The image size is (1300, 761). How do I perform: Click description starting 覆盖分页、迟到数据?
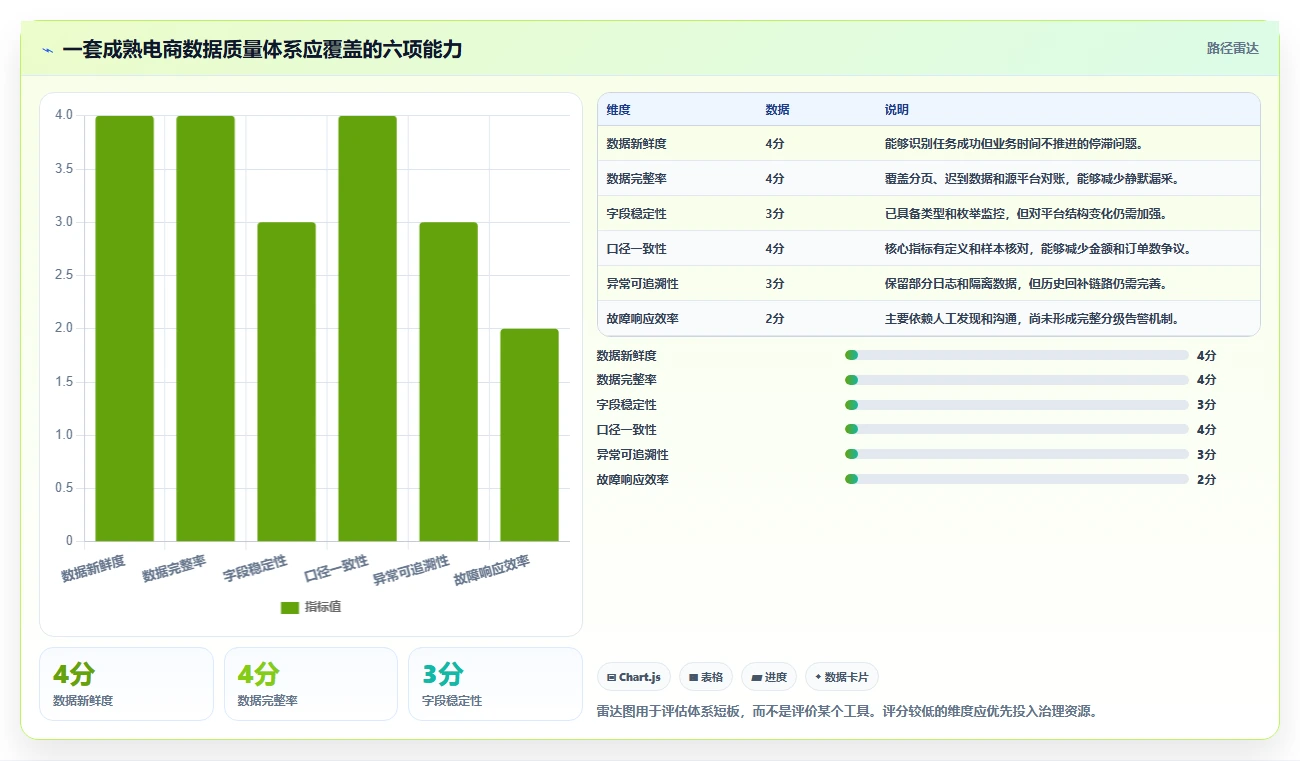coord(1033,179)
